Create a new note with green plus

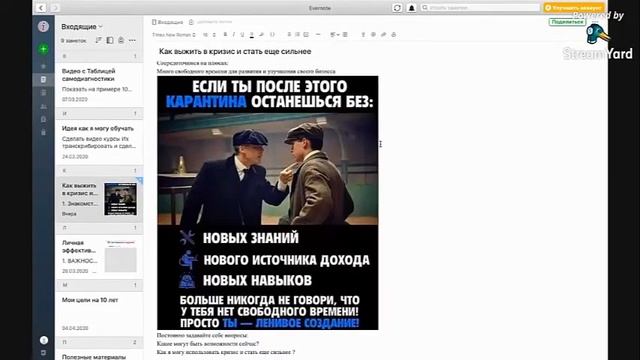[x=43, y=49]
